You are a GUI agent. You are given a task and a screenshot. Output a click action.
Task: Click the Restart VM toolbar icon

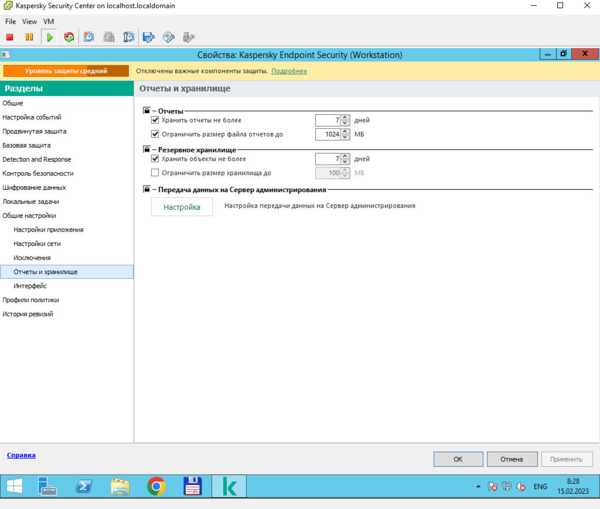[x=69, y=37]
